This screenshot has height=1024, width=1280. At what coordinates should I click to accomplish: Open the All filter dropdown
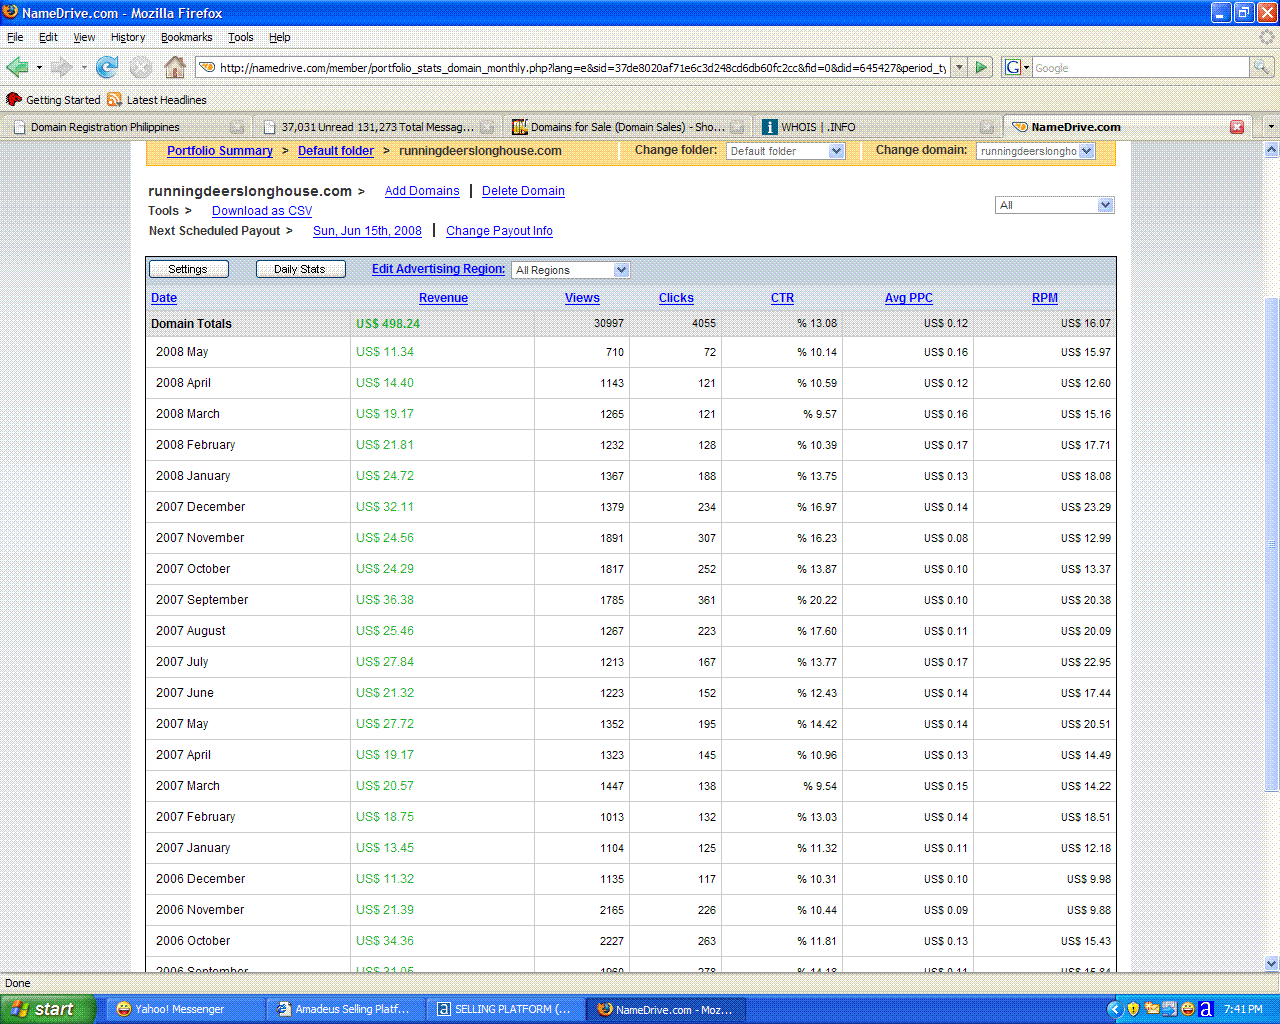[1105, 205]
